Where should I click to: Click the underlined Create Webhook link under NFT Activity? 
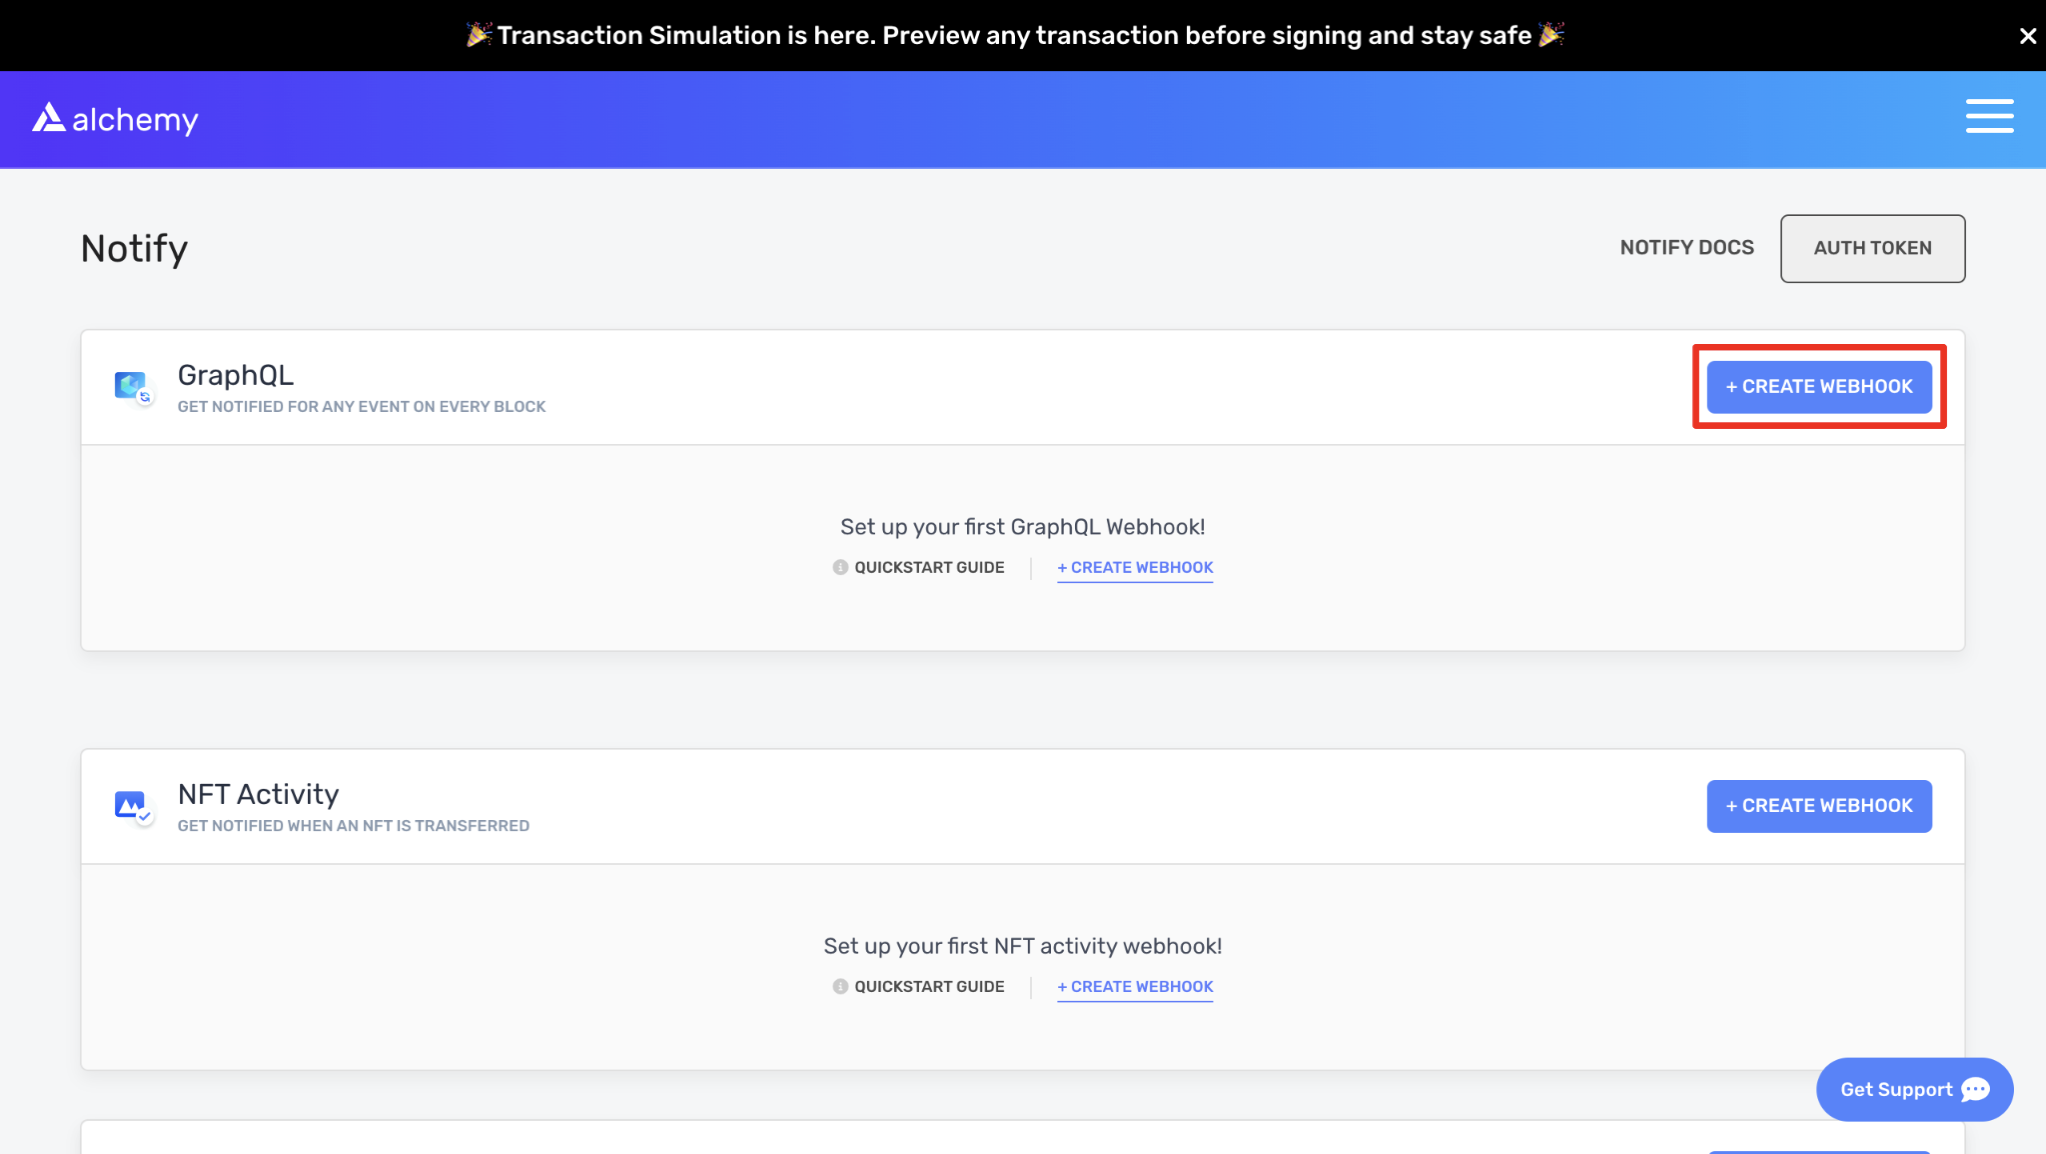[1135, 986]
